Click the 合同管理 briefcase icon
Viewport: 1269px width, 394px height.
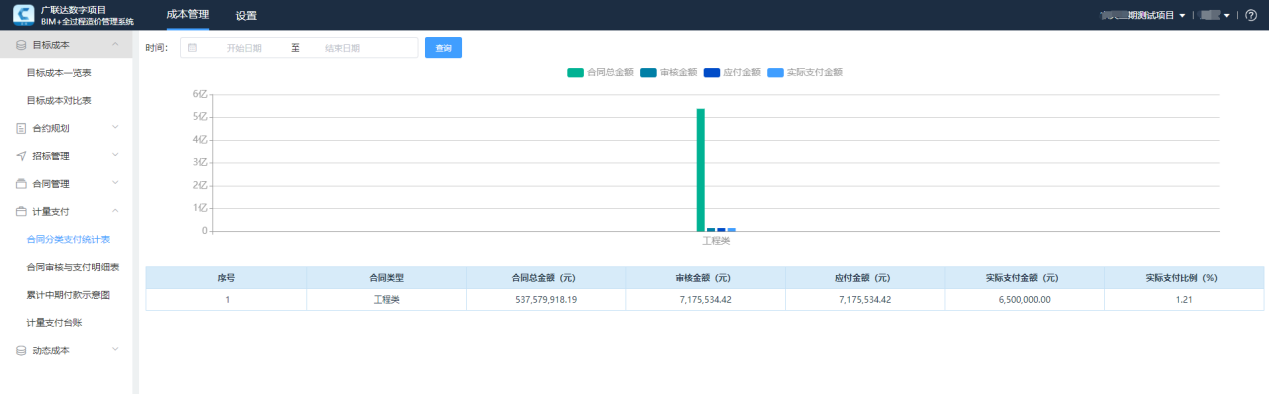pos(21,184)
